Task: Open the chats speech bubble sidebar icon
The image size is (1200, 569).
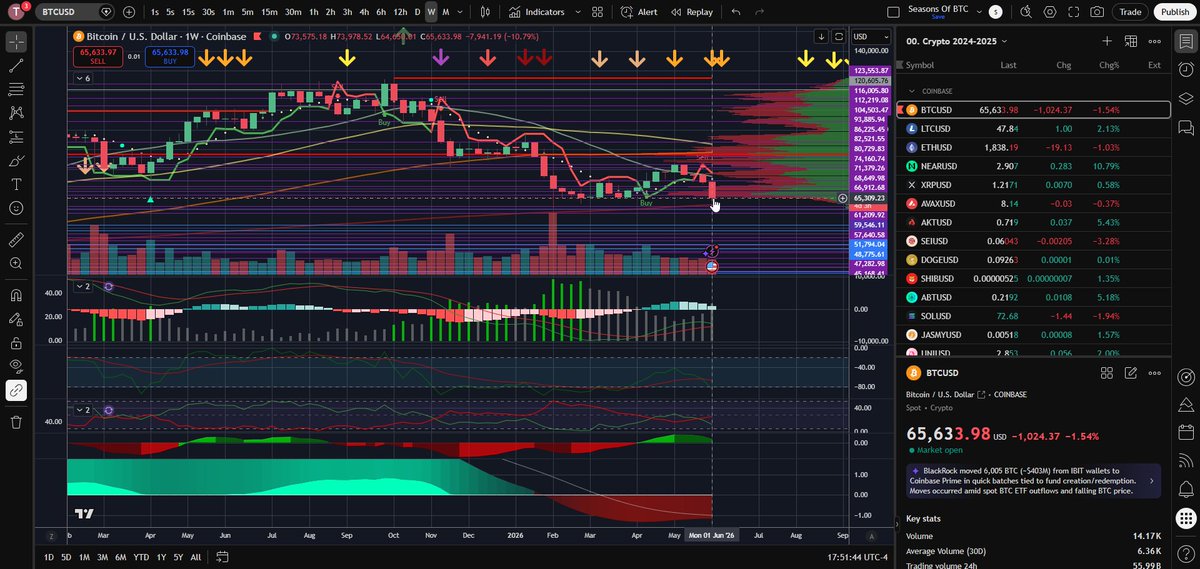Action: [1185, 127]
